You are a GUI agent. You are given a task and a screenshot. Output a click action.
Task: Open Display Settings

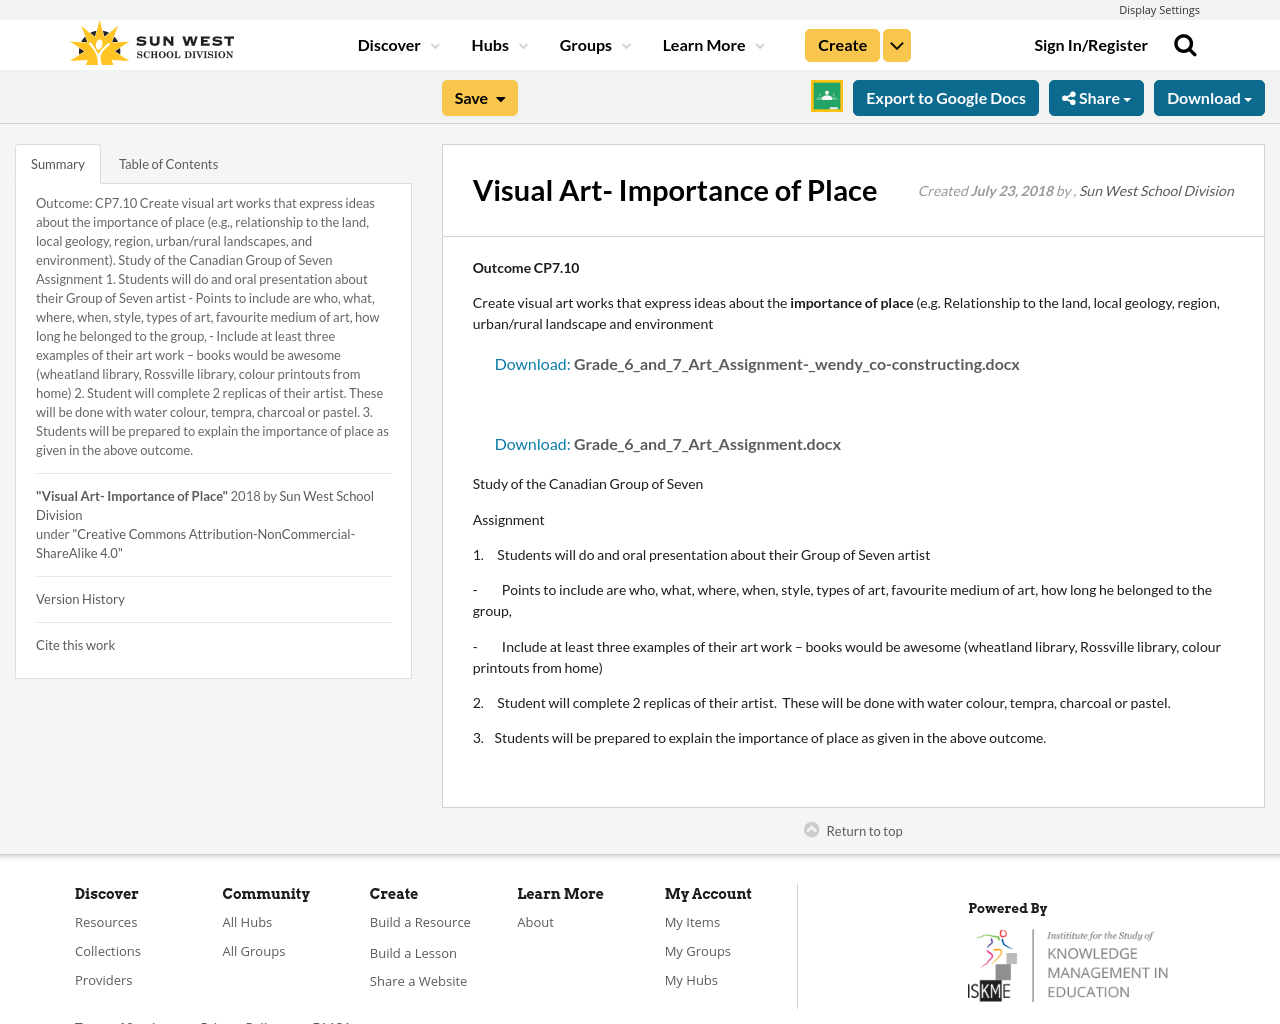[x=1159, y=9]
